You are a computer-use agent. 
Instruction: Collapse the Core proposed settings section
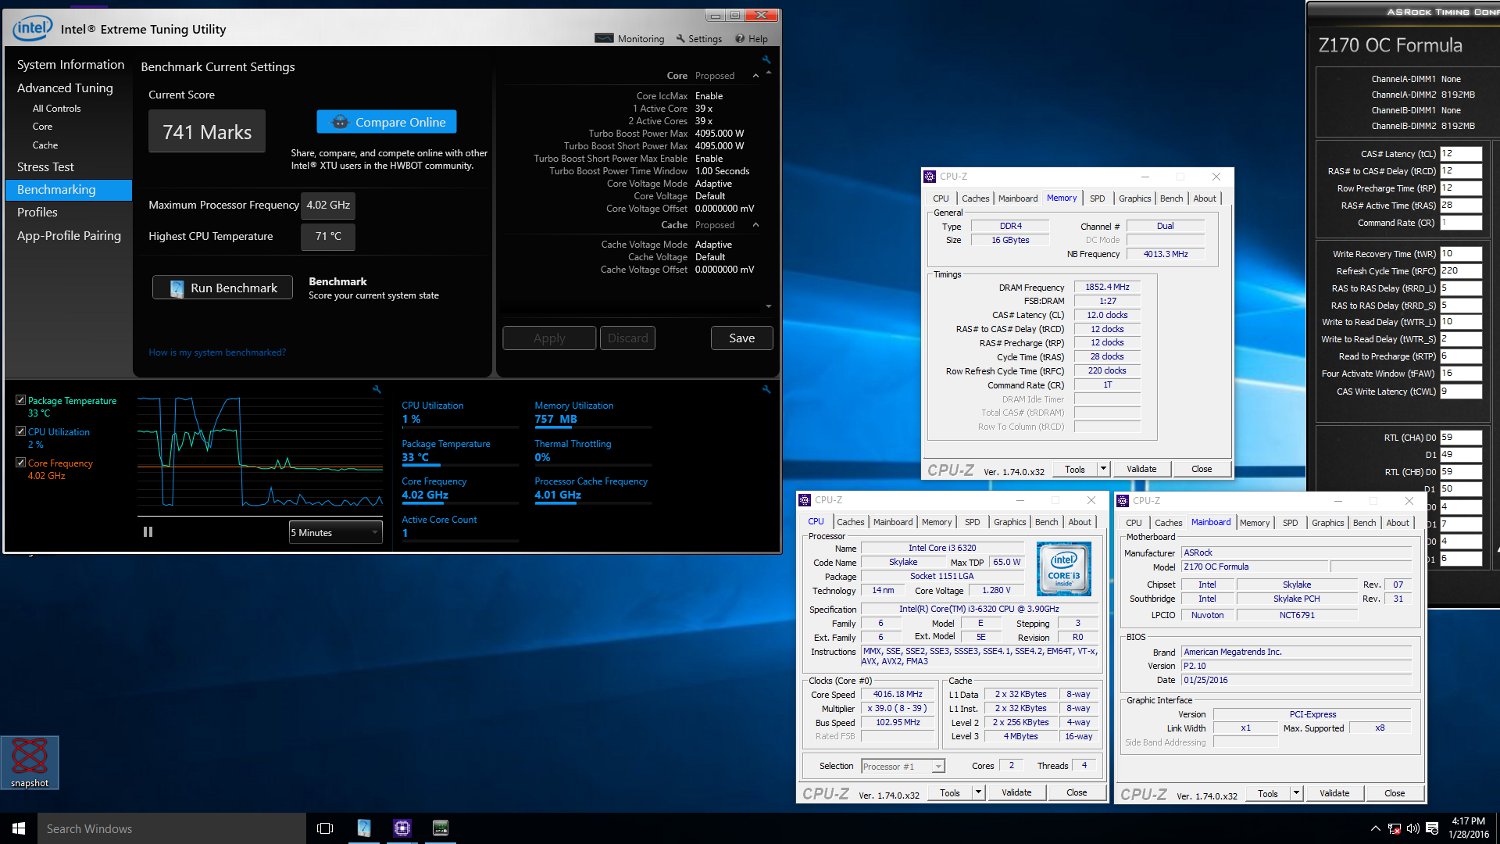[x=756, y=76]
